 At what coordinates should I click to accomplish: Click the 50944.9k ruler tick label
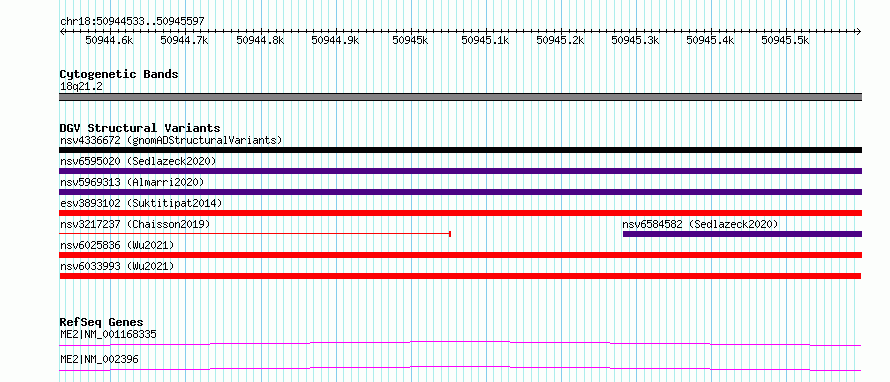point(335,40)
